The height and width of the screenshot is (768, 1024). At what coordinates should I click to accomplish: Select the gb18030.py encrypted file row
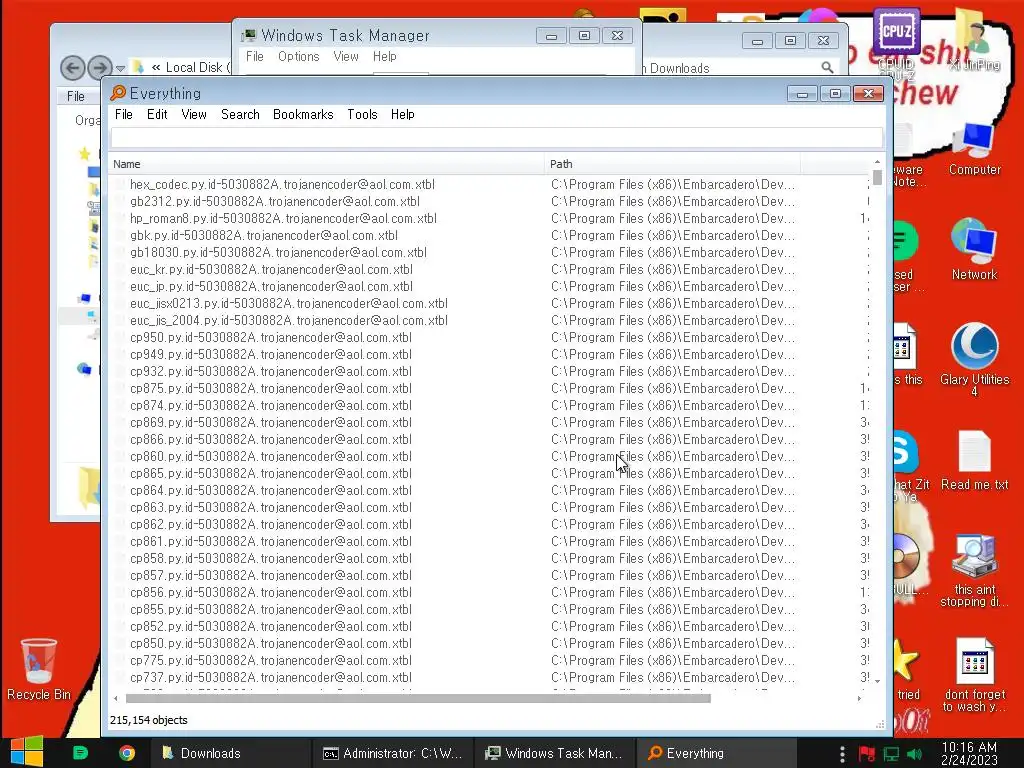click(490, 252)
